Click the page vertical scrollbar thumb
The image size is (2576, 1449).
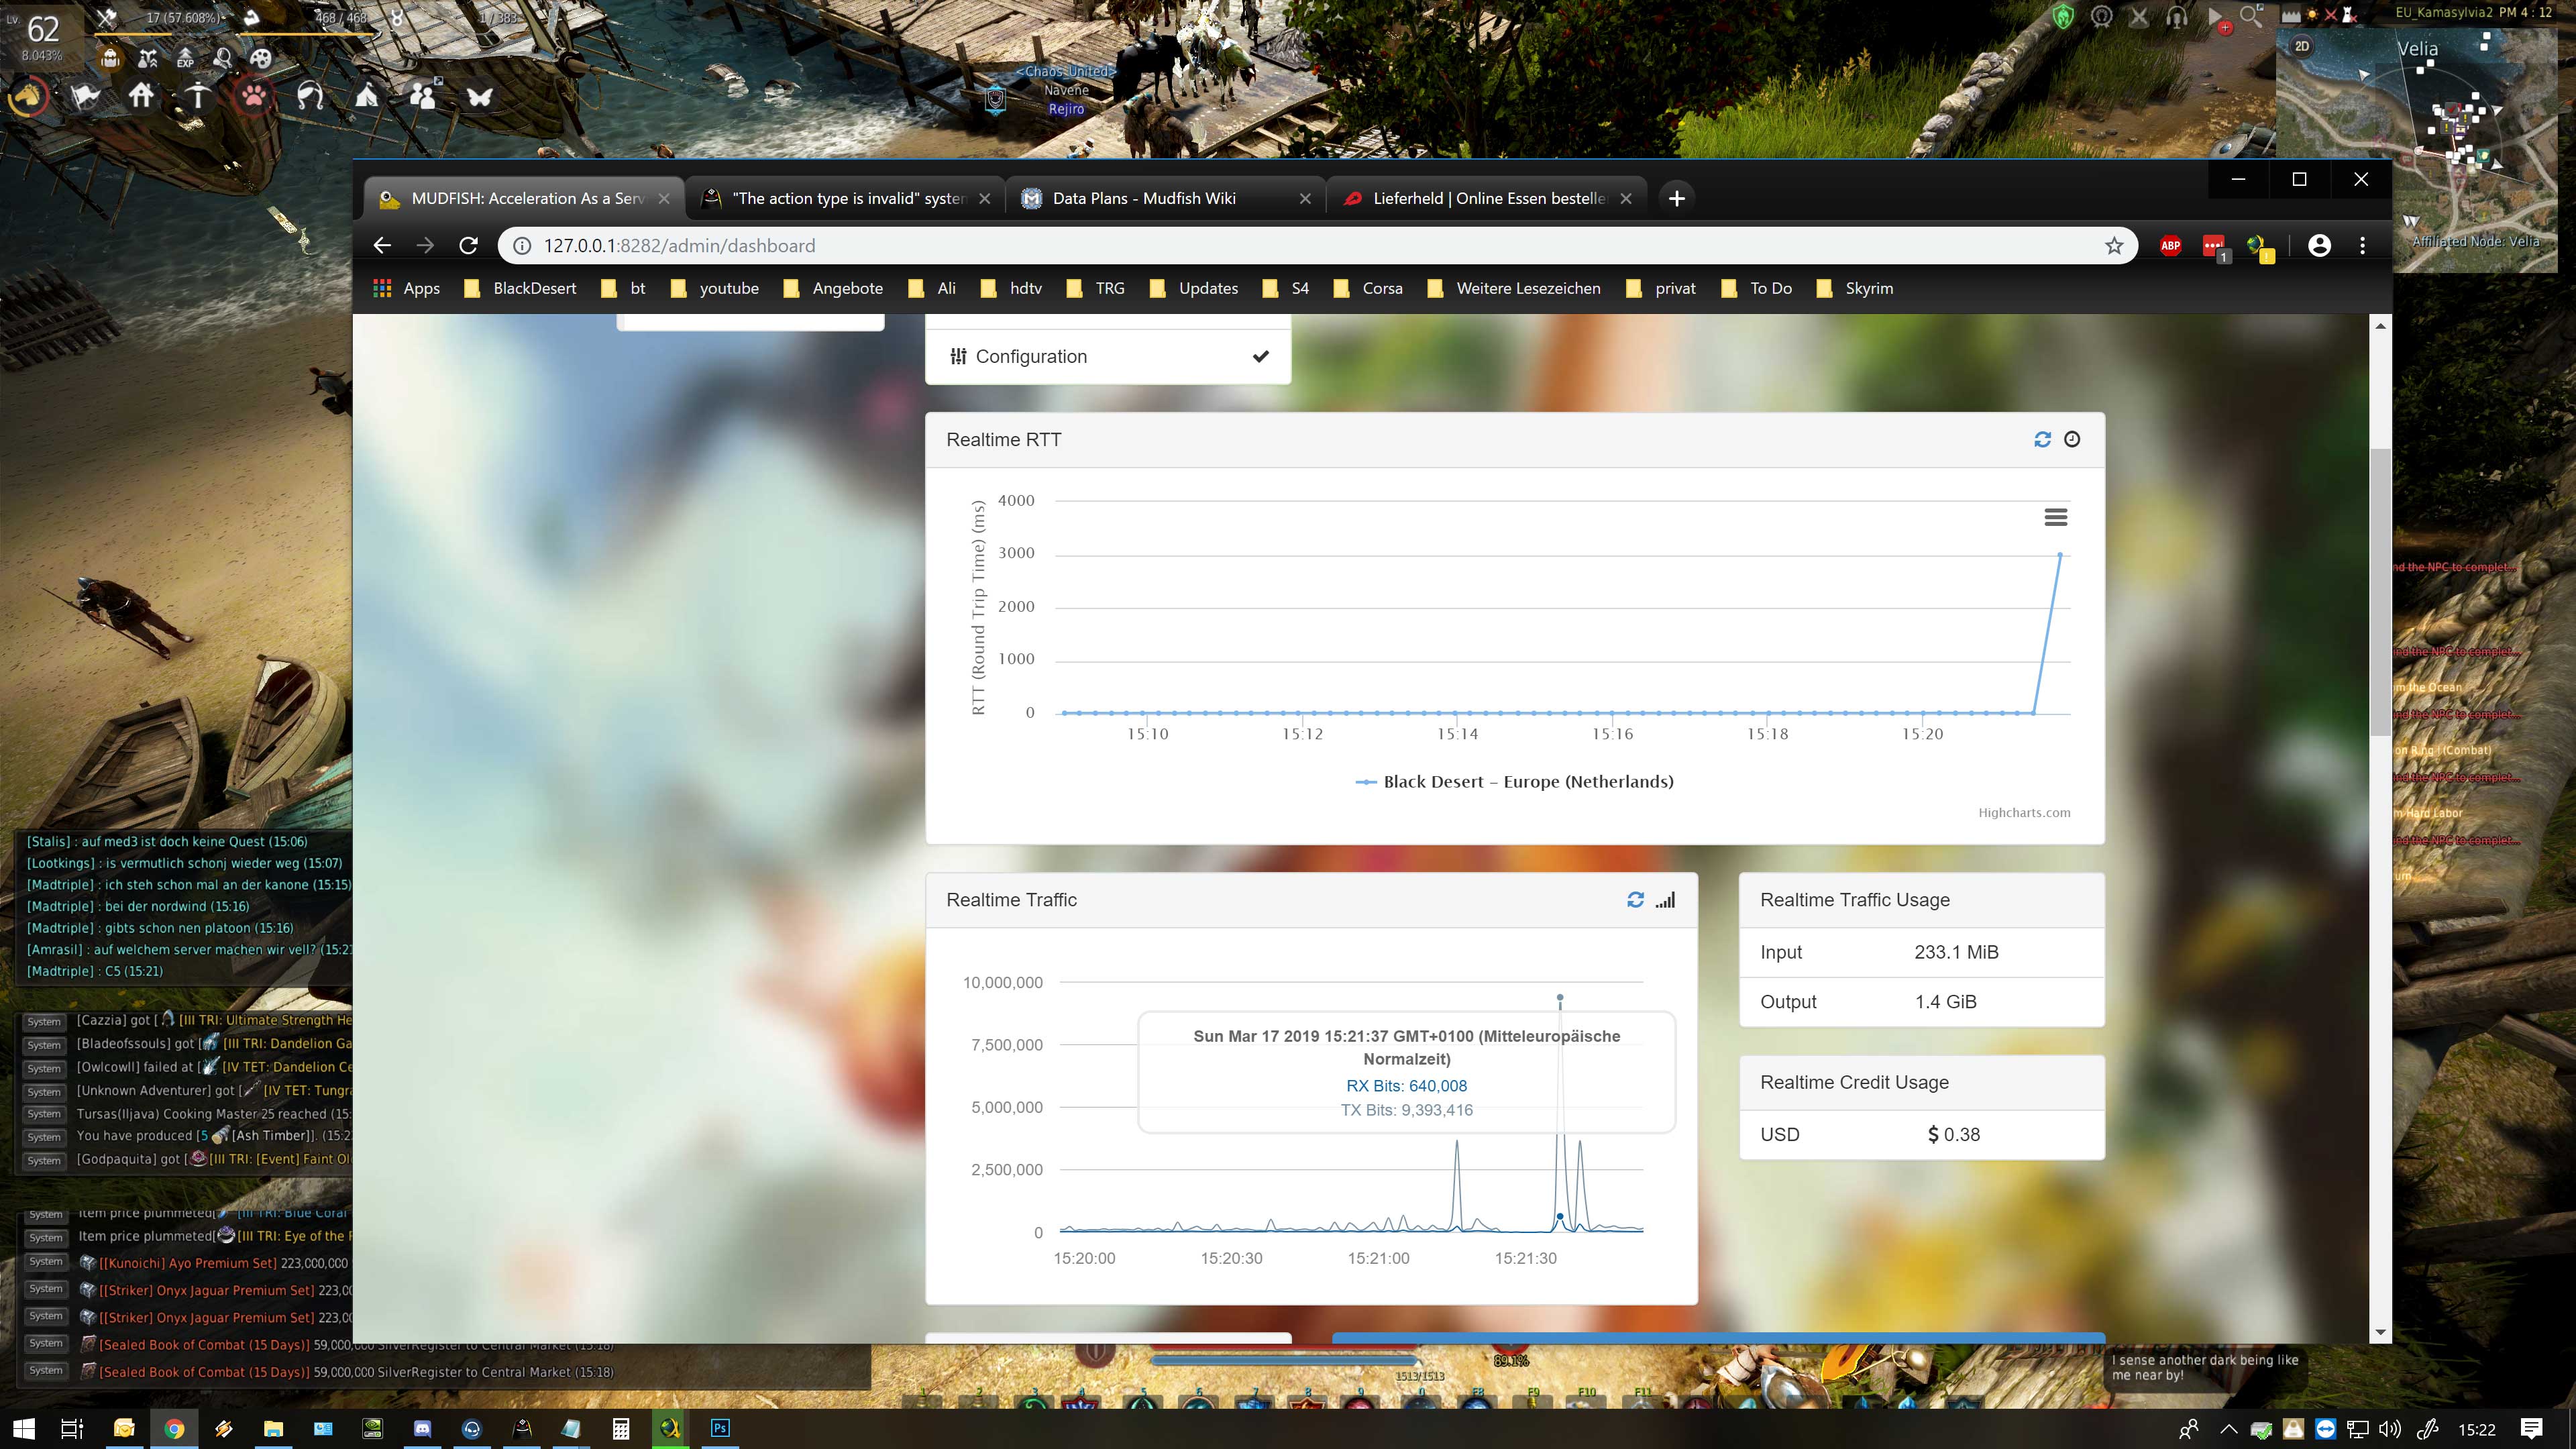2380,590
